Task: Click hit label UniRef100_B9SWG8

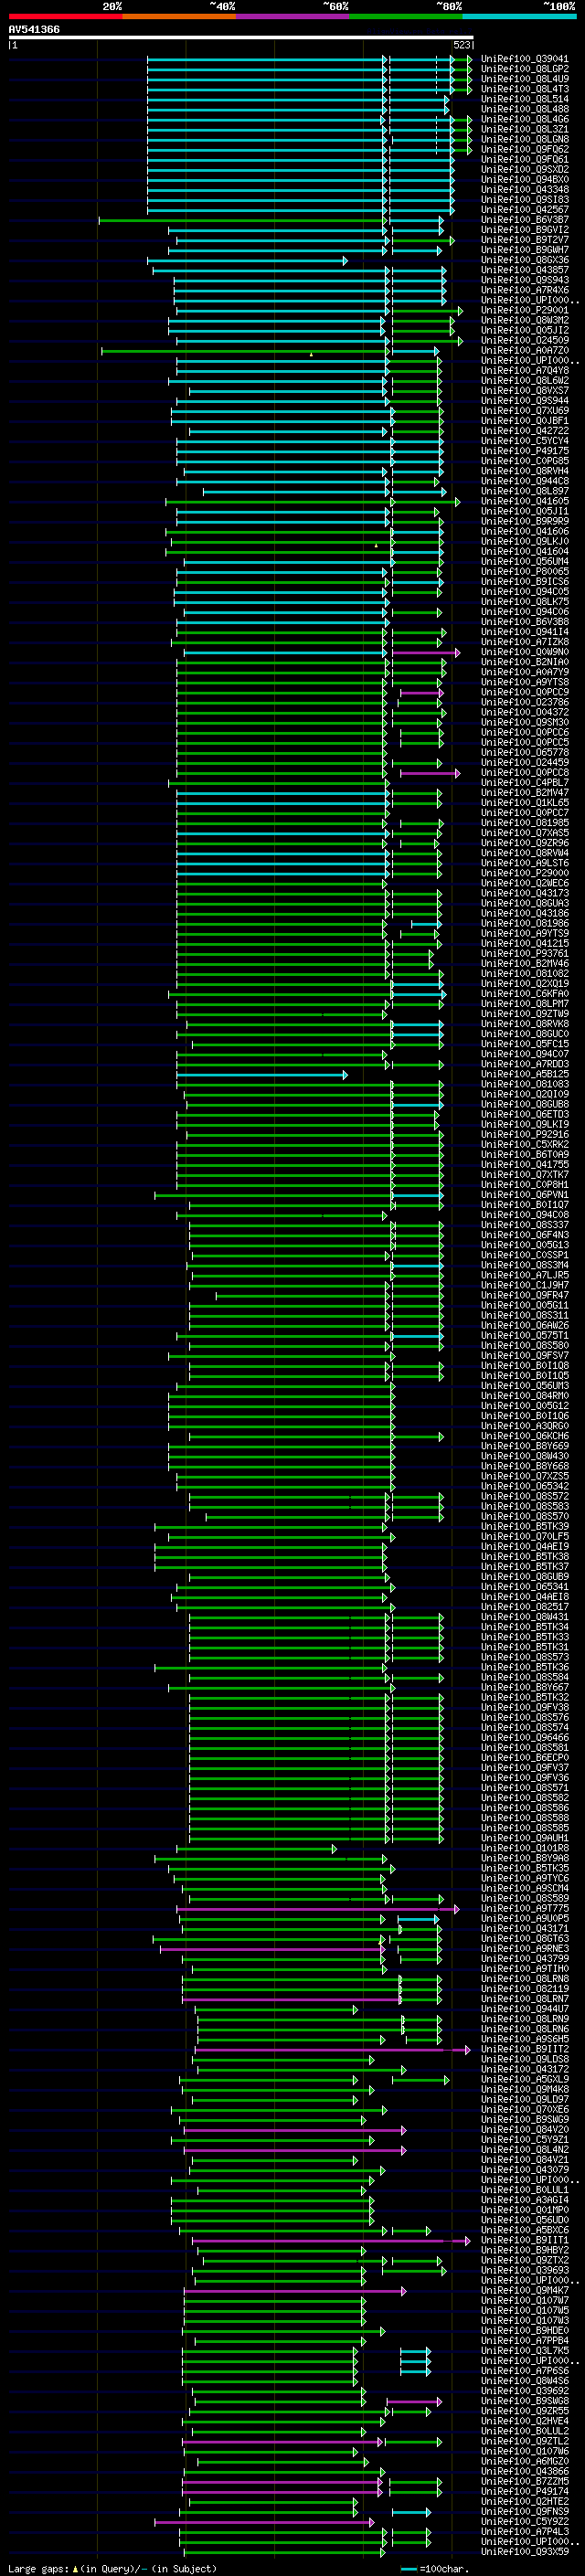Action: pos(525,2401)
